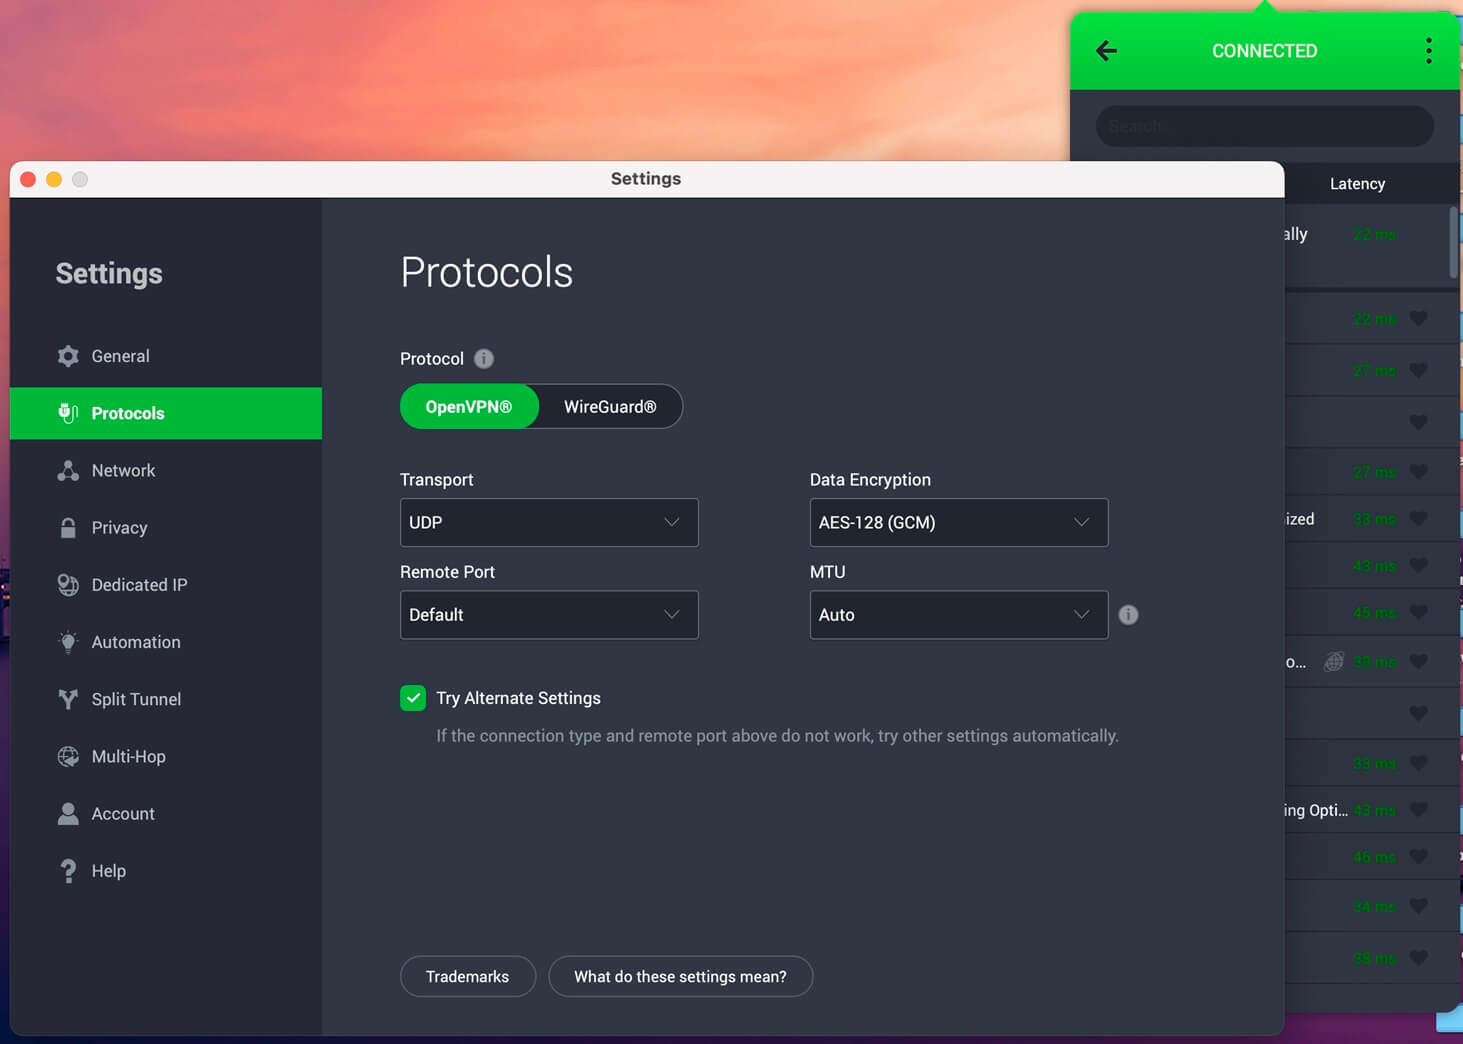Open Split Tunnel settings icon

click(67, 699)
